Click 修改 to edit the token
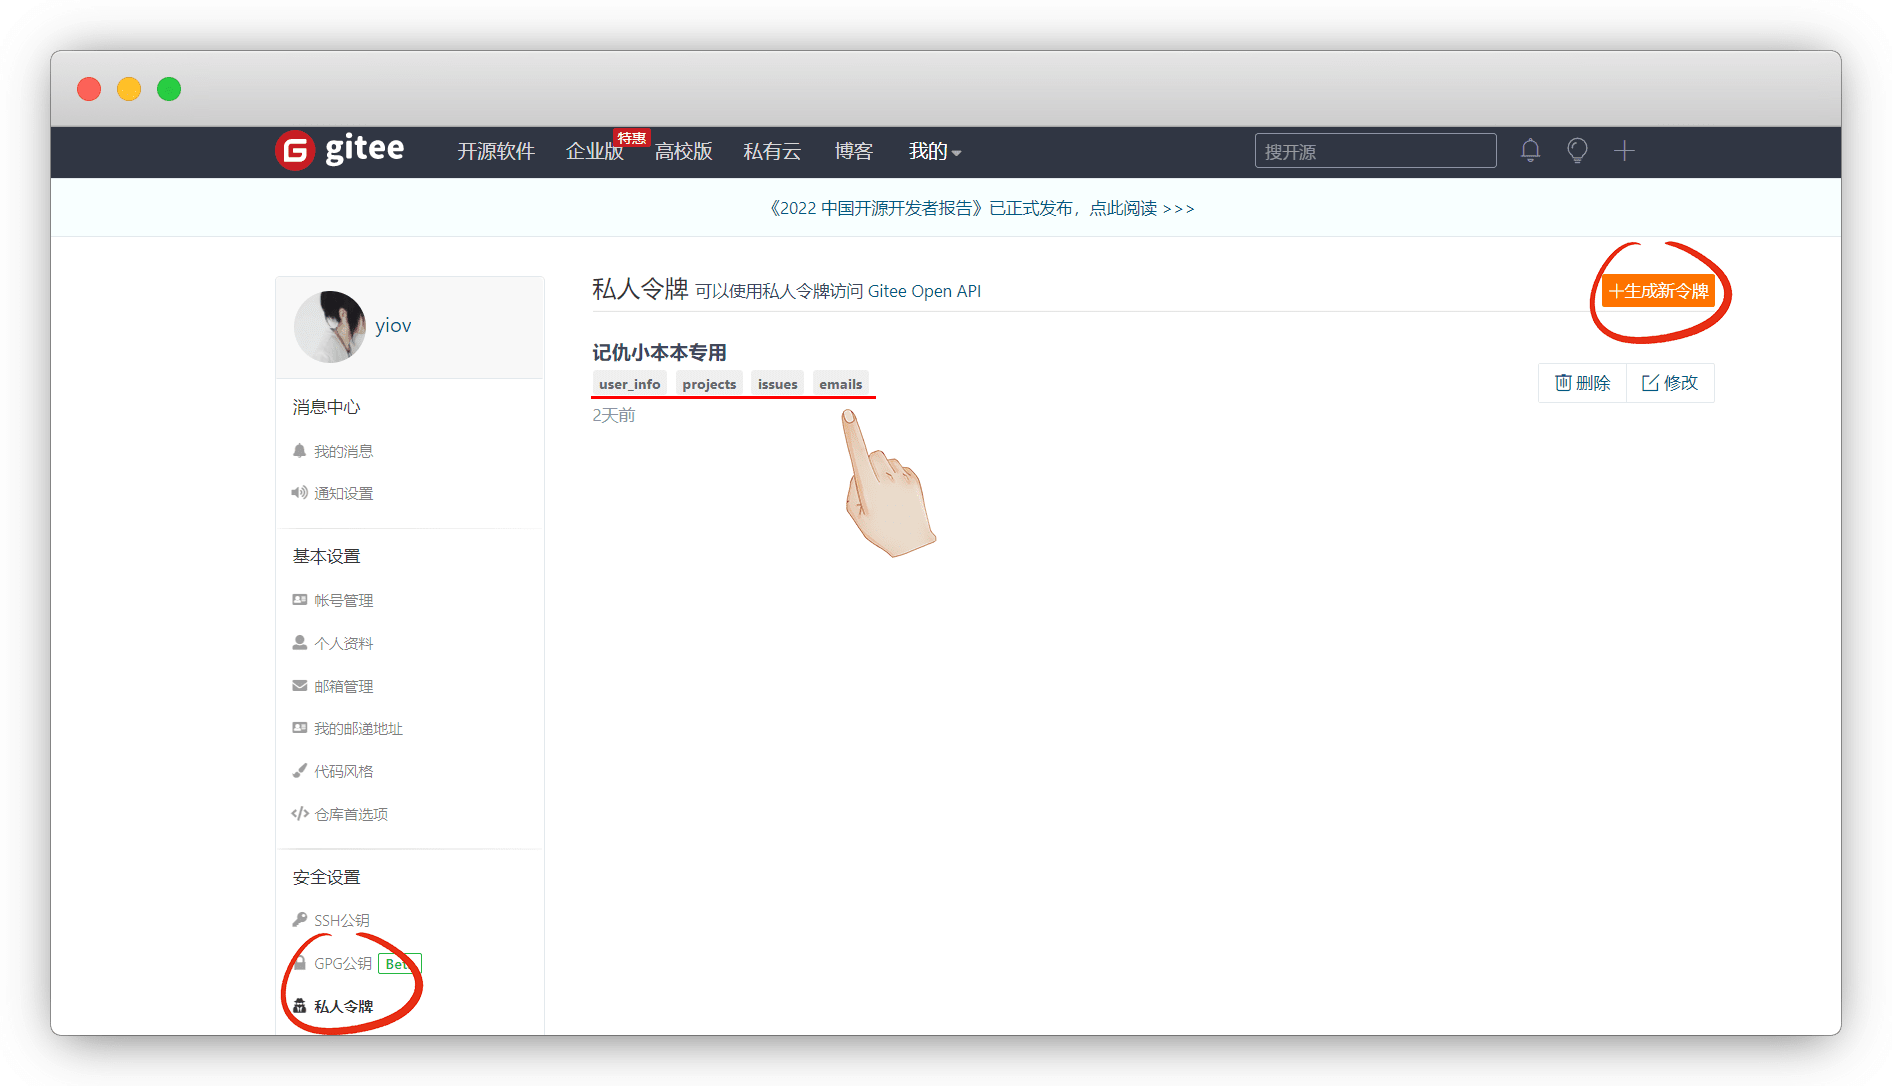Image resolution: width=1892 pixels, height=1086 pixels. (x=1670, y=383)
